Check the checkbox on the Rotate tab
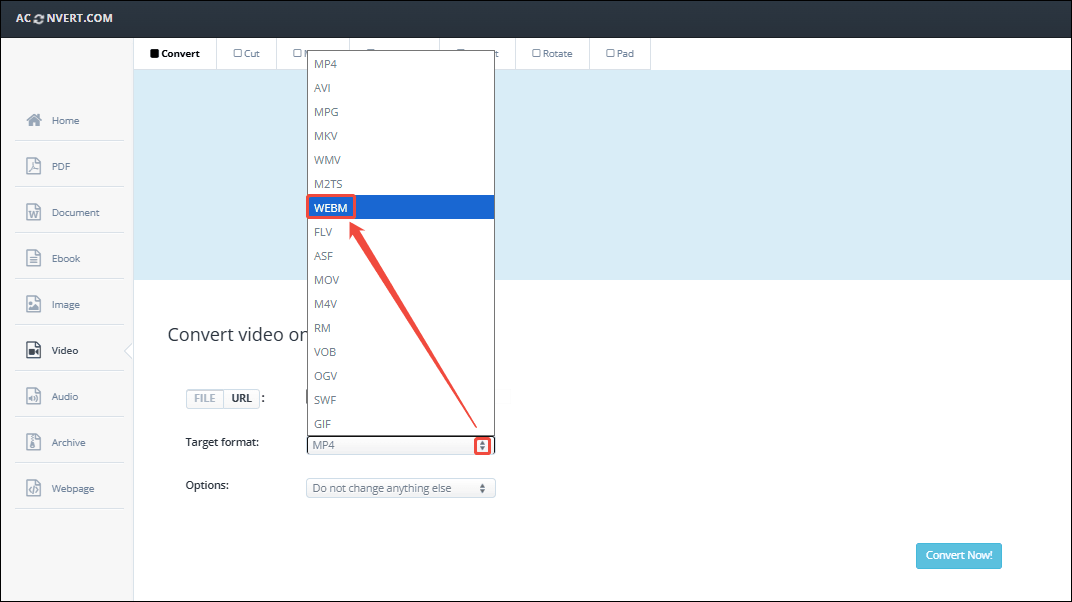Image resolution: width=1072 pixels, height=602 pixels. (x=535, y=53)
